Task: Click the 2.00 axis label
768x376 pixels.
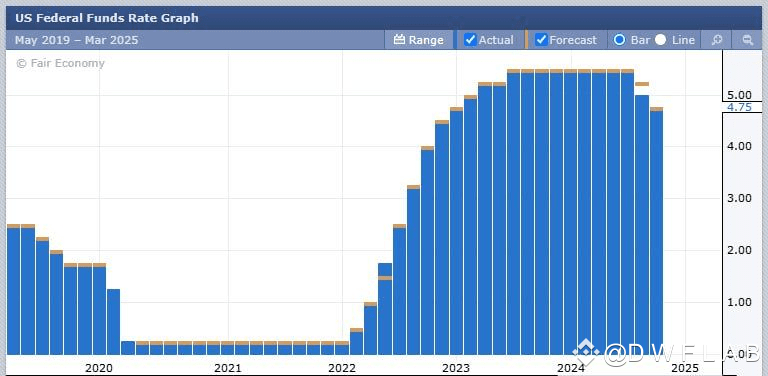Action: click(739, 250)
